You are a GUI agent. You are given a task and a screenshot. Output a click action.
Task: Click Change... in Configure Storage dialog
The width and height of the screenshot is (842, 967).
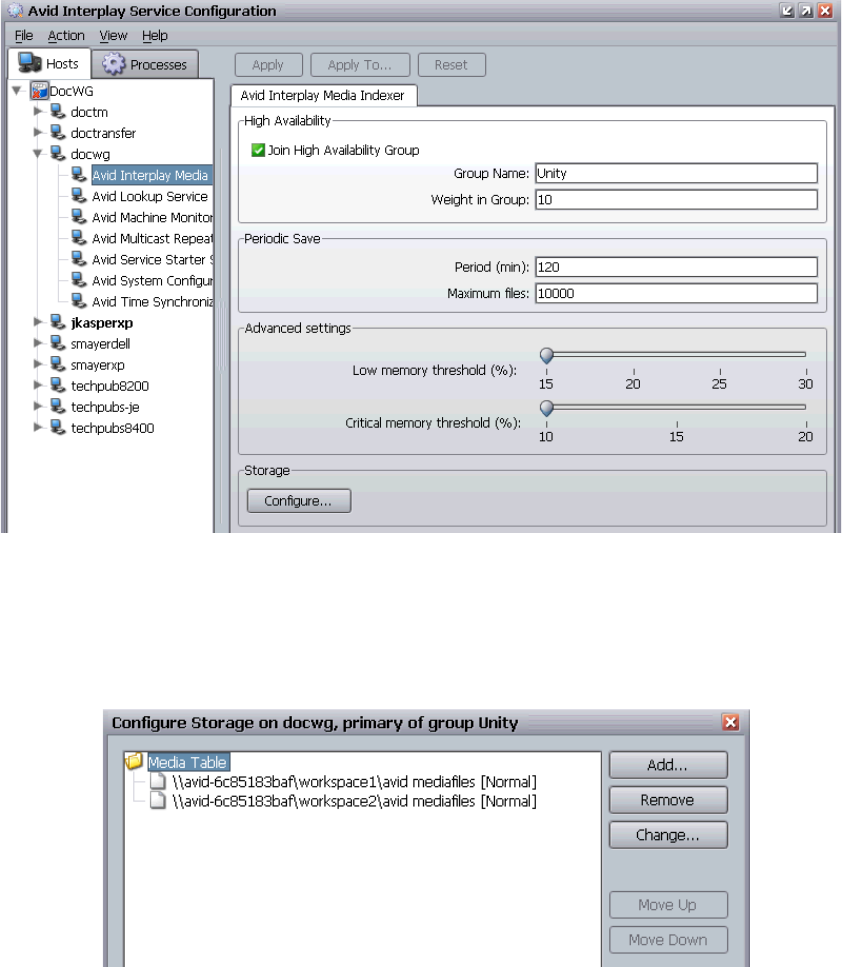[x=667, y=835]
